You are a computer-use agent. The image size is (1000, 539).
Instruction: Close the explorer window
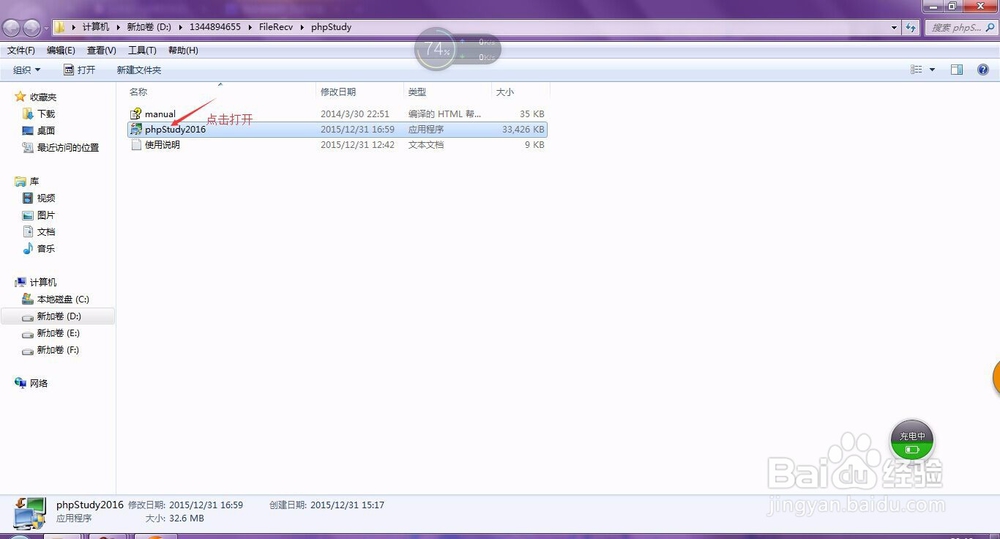click(980, 6)
